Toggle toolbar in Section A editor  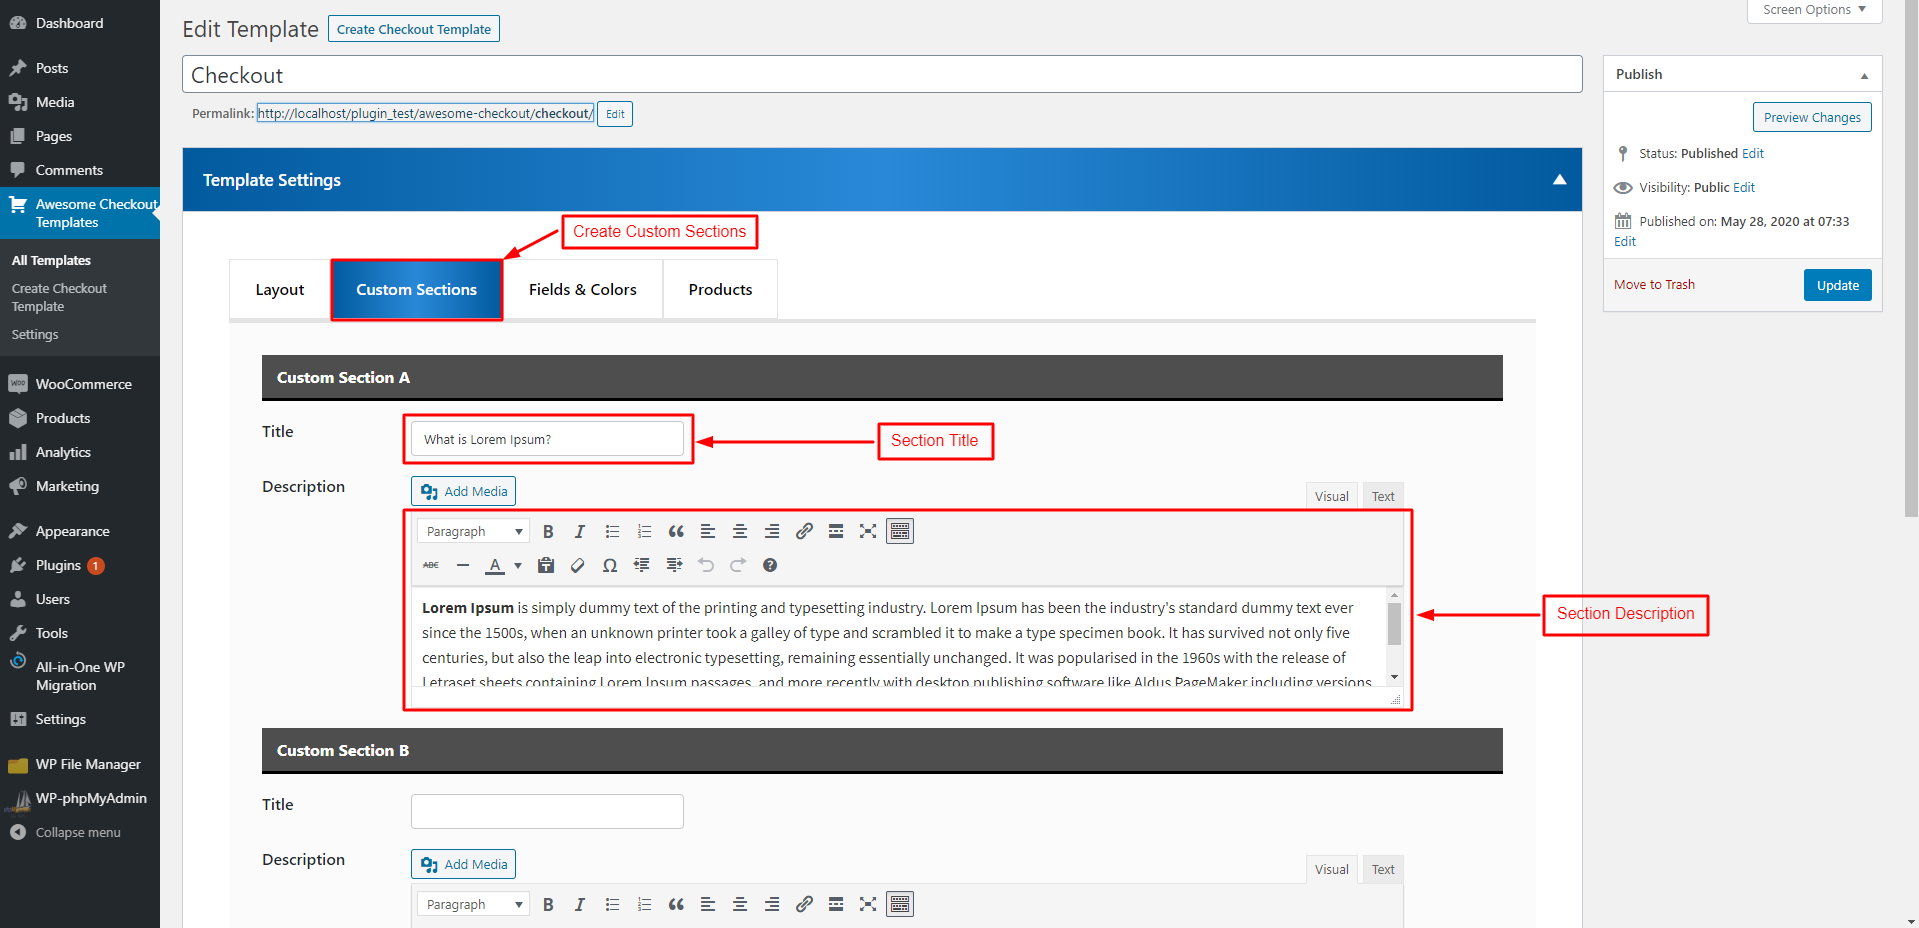coord(900,531)
